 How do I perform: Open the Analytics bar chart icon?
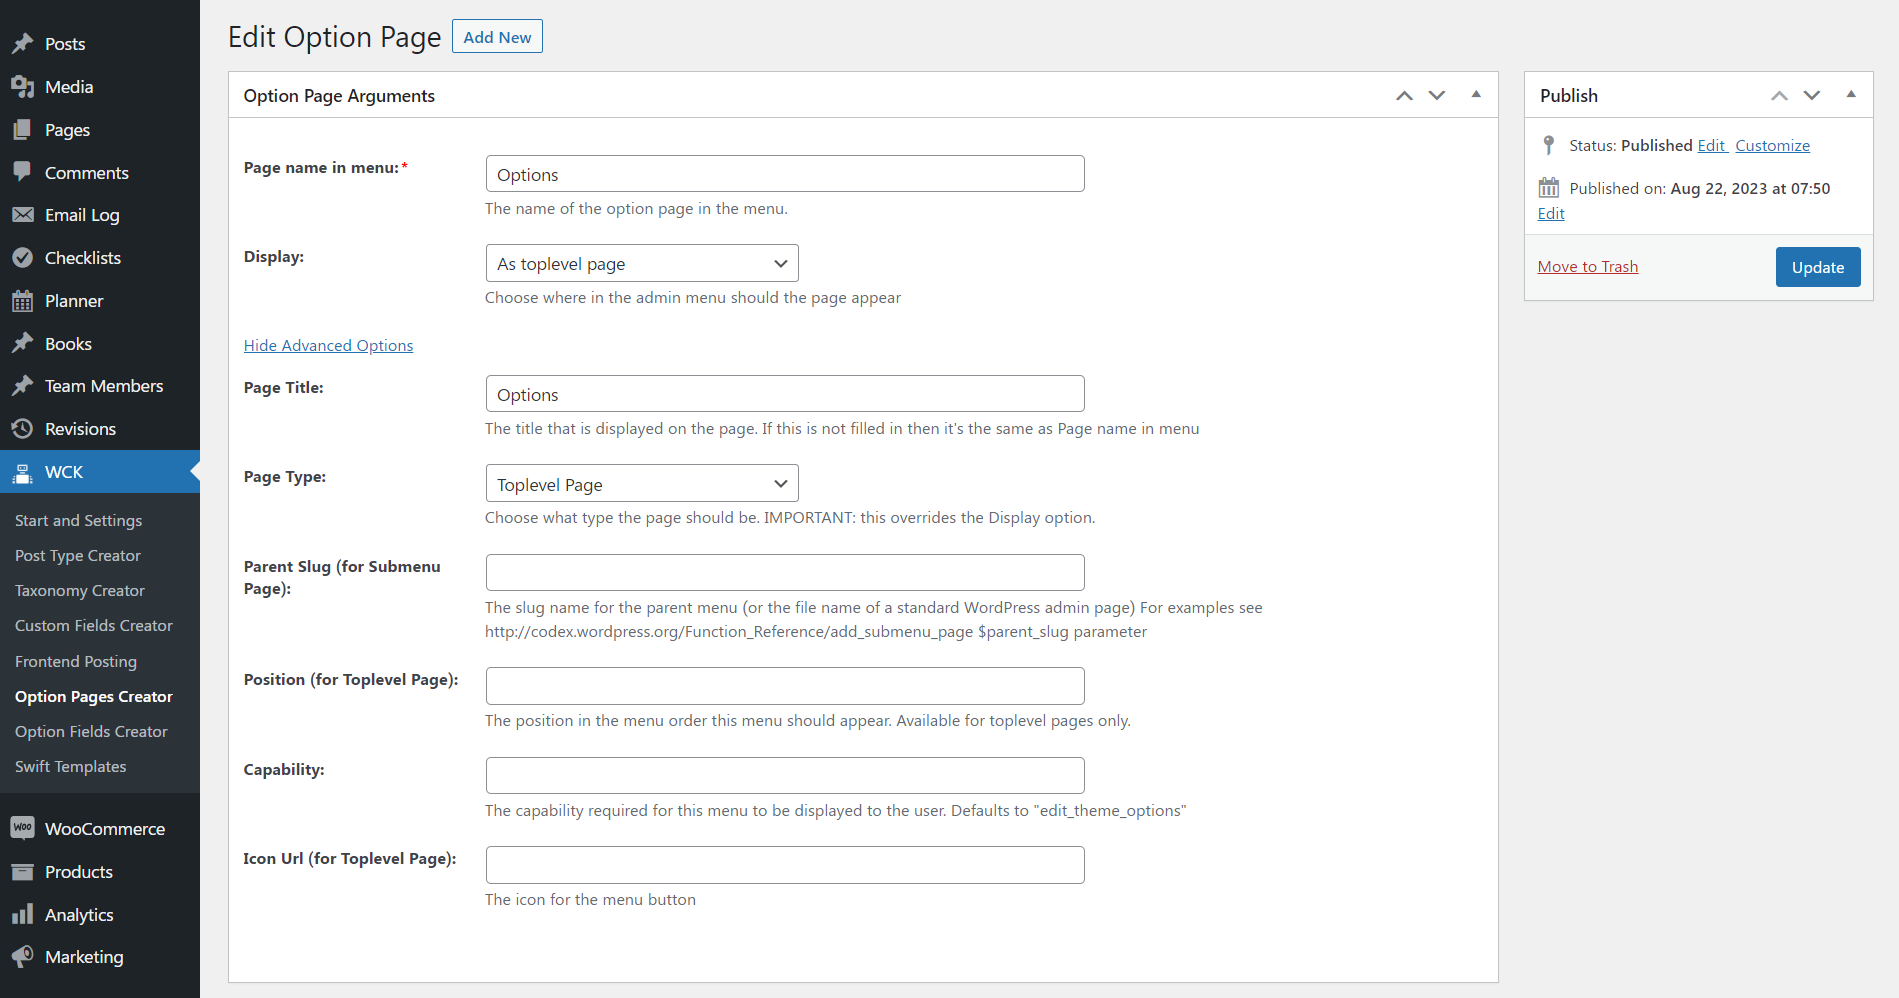[x=23, y=914]
